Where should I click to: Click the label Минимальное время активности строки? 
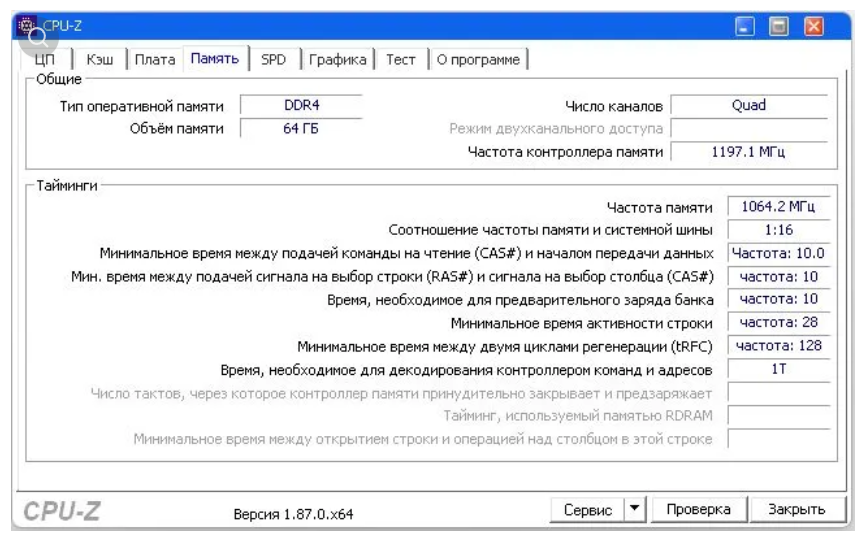pyautogui.click(x=581, y=324)
